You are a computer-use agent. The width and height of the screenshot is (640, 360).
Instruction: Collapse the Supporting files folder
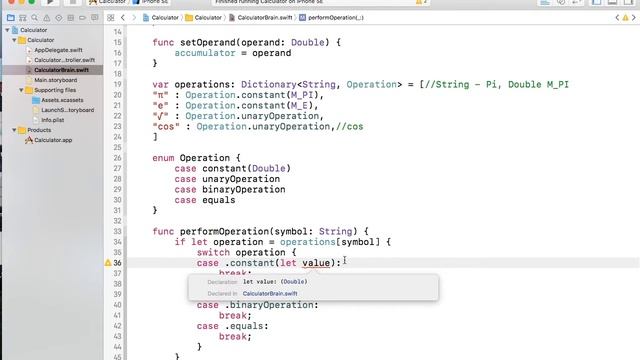click(x=21, y=90)
